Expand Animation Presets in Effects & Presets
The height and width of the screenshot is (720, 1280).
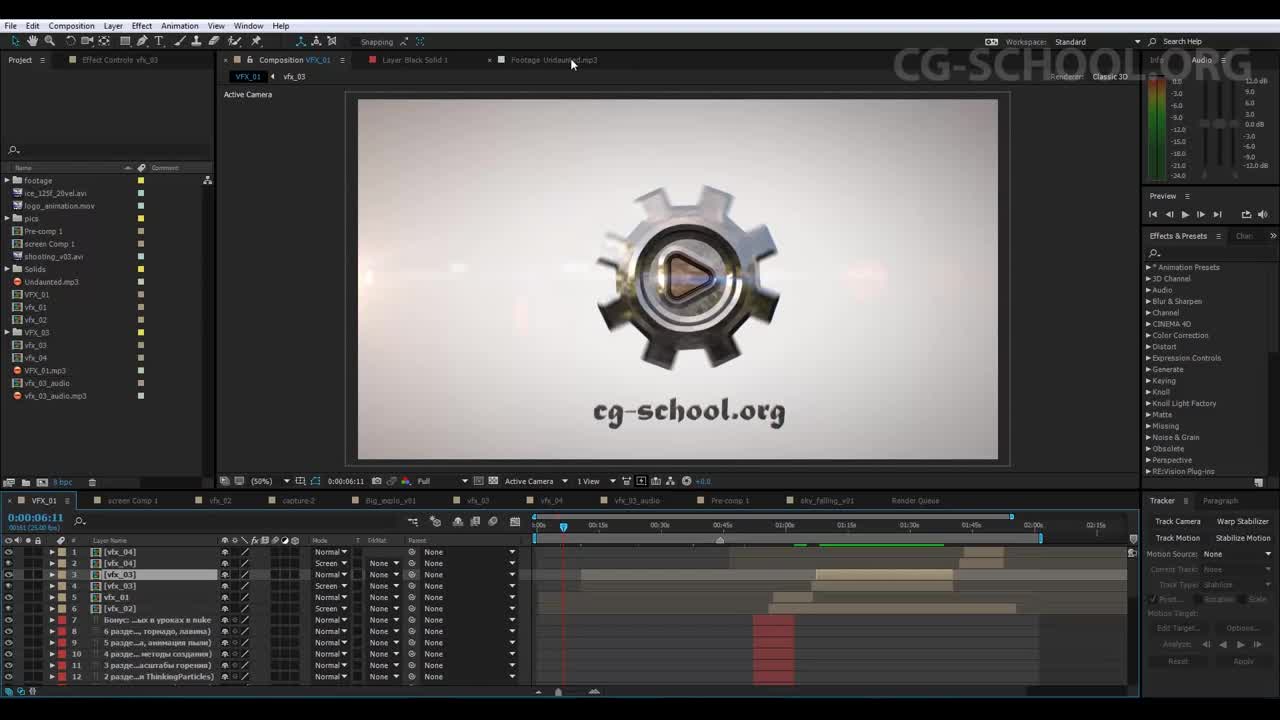click(x=1148, y=267)
